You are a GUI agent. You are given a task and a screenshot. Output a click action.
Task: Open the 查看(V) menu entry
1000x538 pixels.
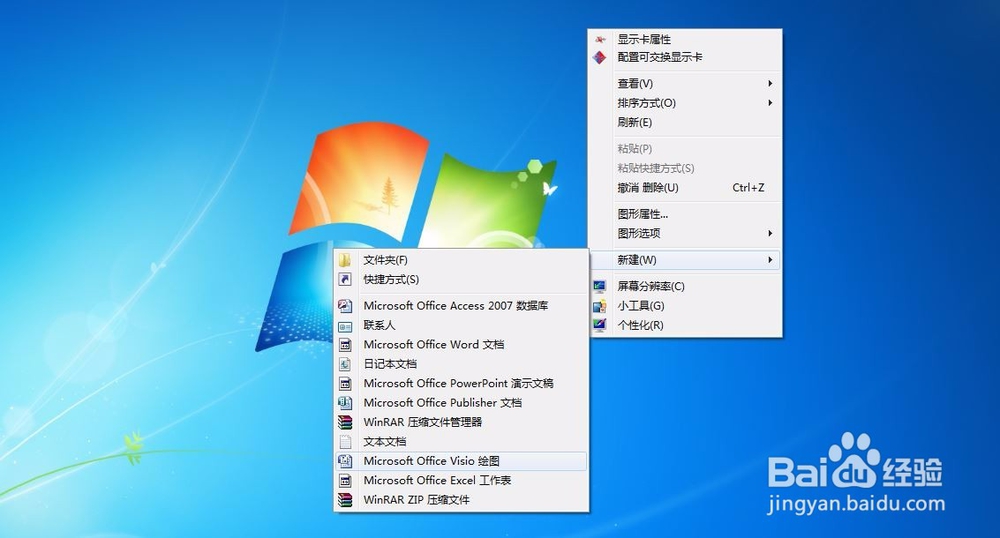point(685,84)
